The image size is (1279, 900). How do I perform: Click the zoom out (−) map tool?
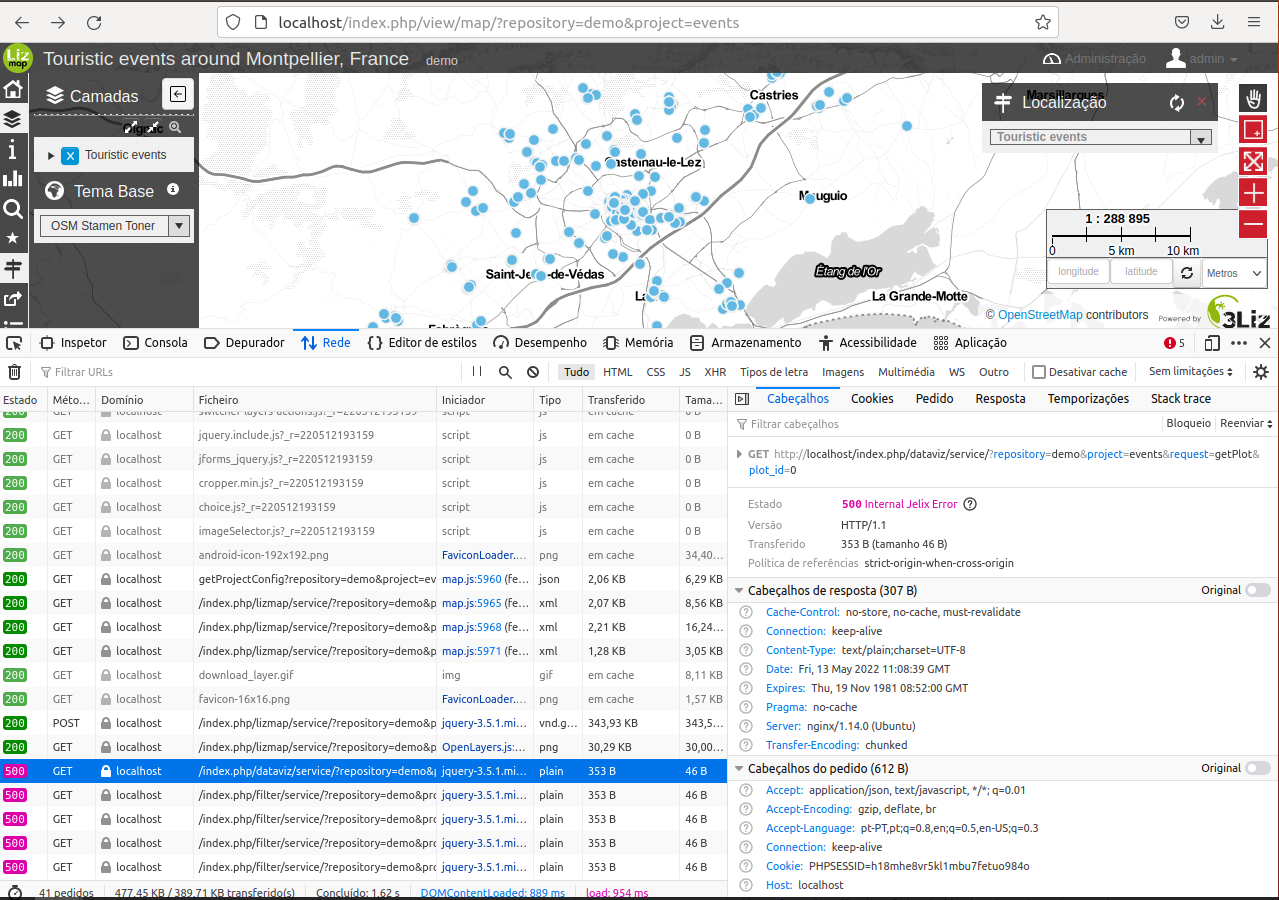[x=1253, y=225]
